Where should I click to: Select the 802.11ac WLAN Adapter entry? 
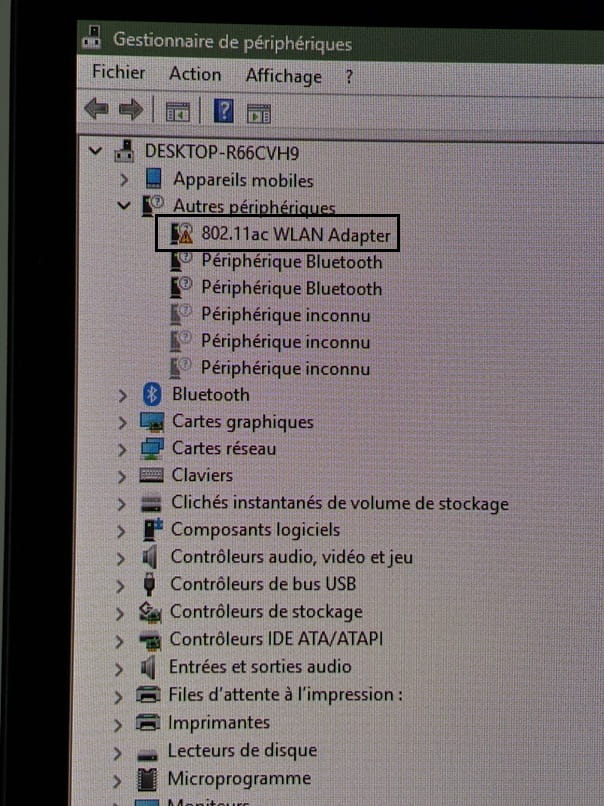click(x=296, y=234)
